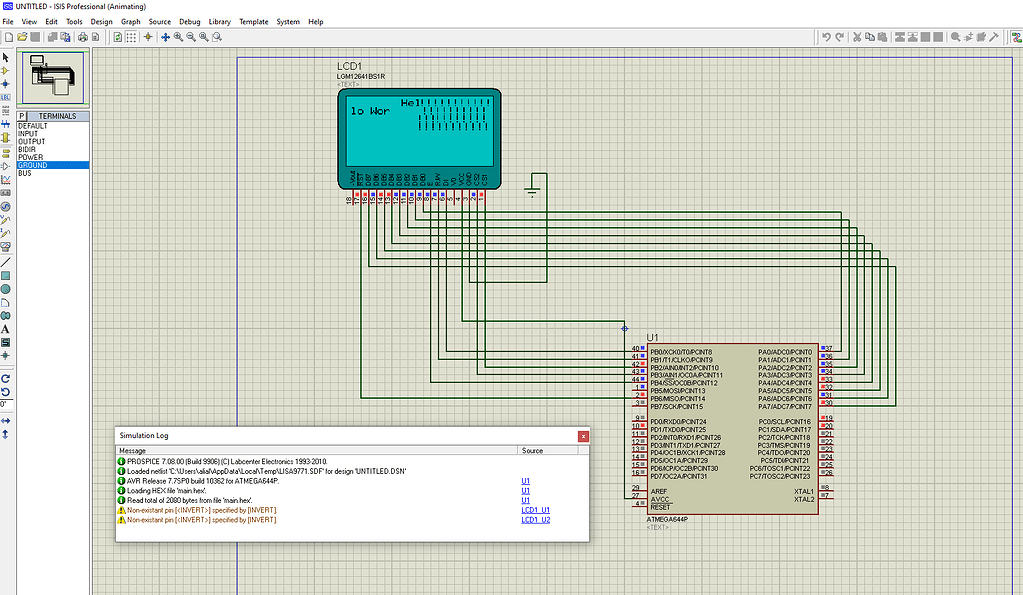Toggle the snap grid display
Viewport: 1023px width, 595px height.
tap(130, 36)
